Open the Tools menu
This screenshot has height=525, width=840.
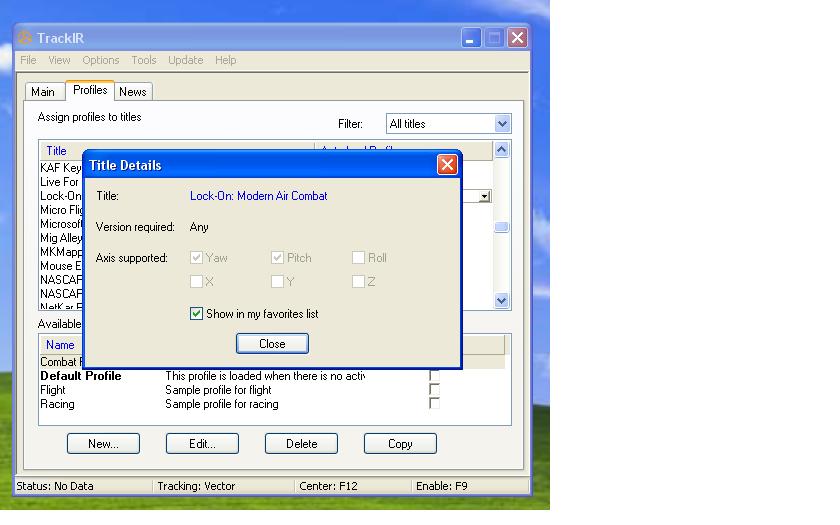coord(144,60)
